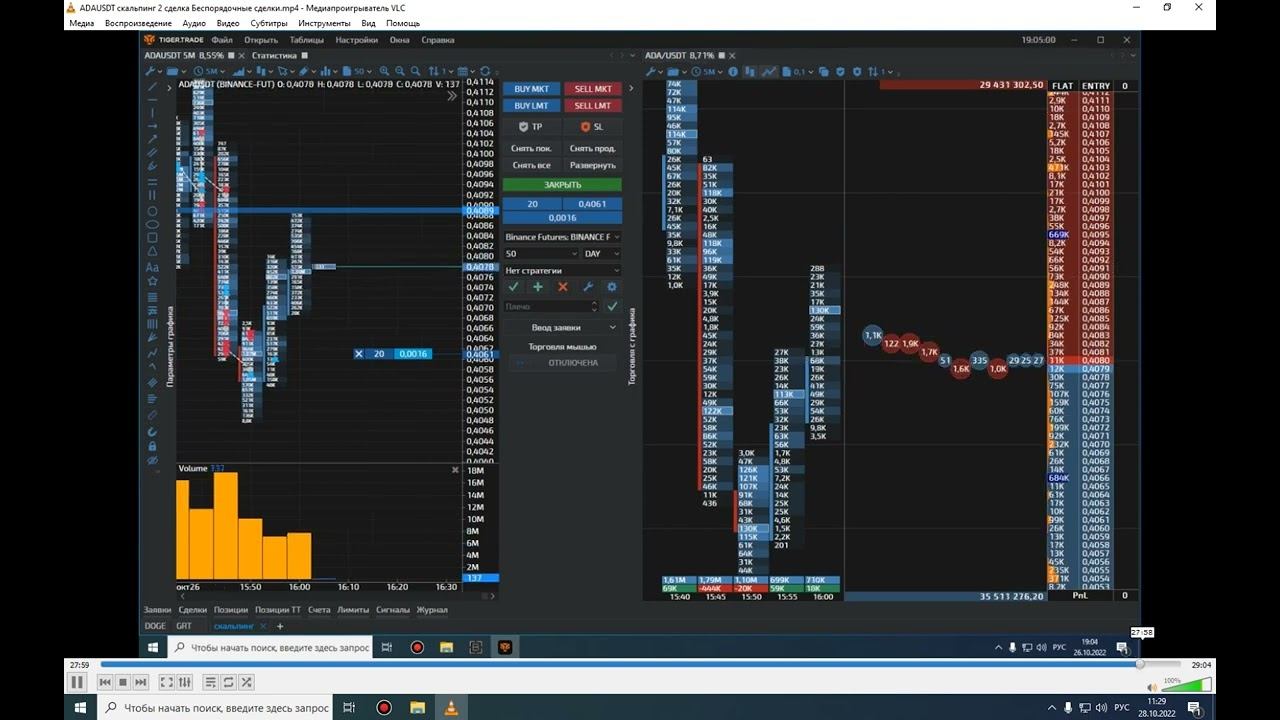Click the BUY MKT button
Screen dimensions: 1280x720
coord(531,89)
